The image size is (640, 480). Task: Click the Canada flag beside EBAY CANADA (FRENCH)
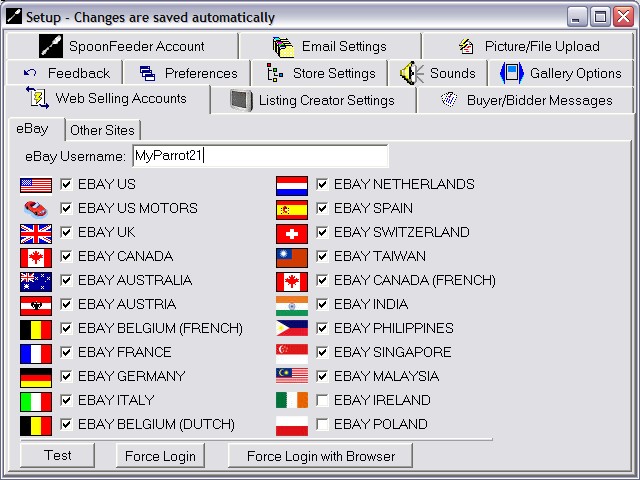[x=292, y=282]
